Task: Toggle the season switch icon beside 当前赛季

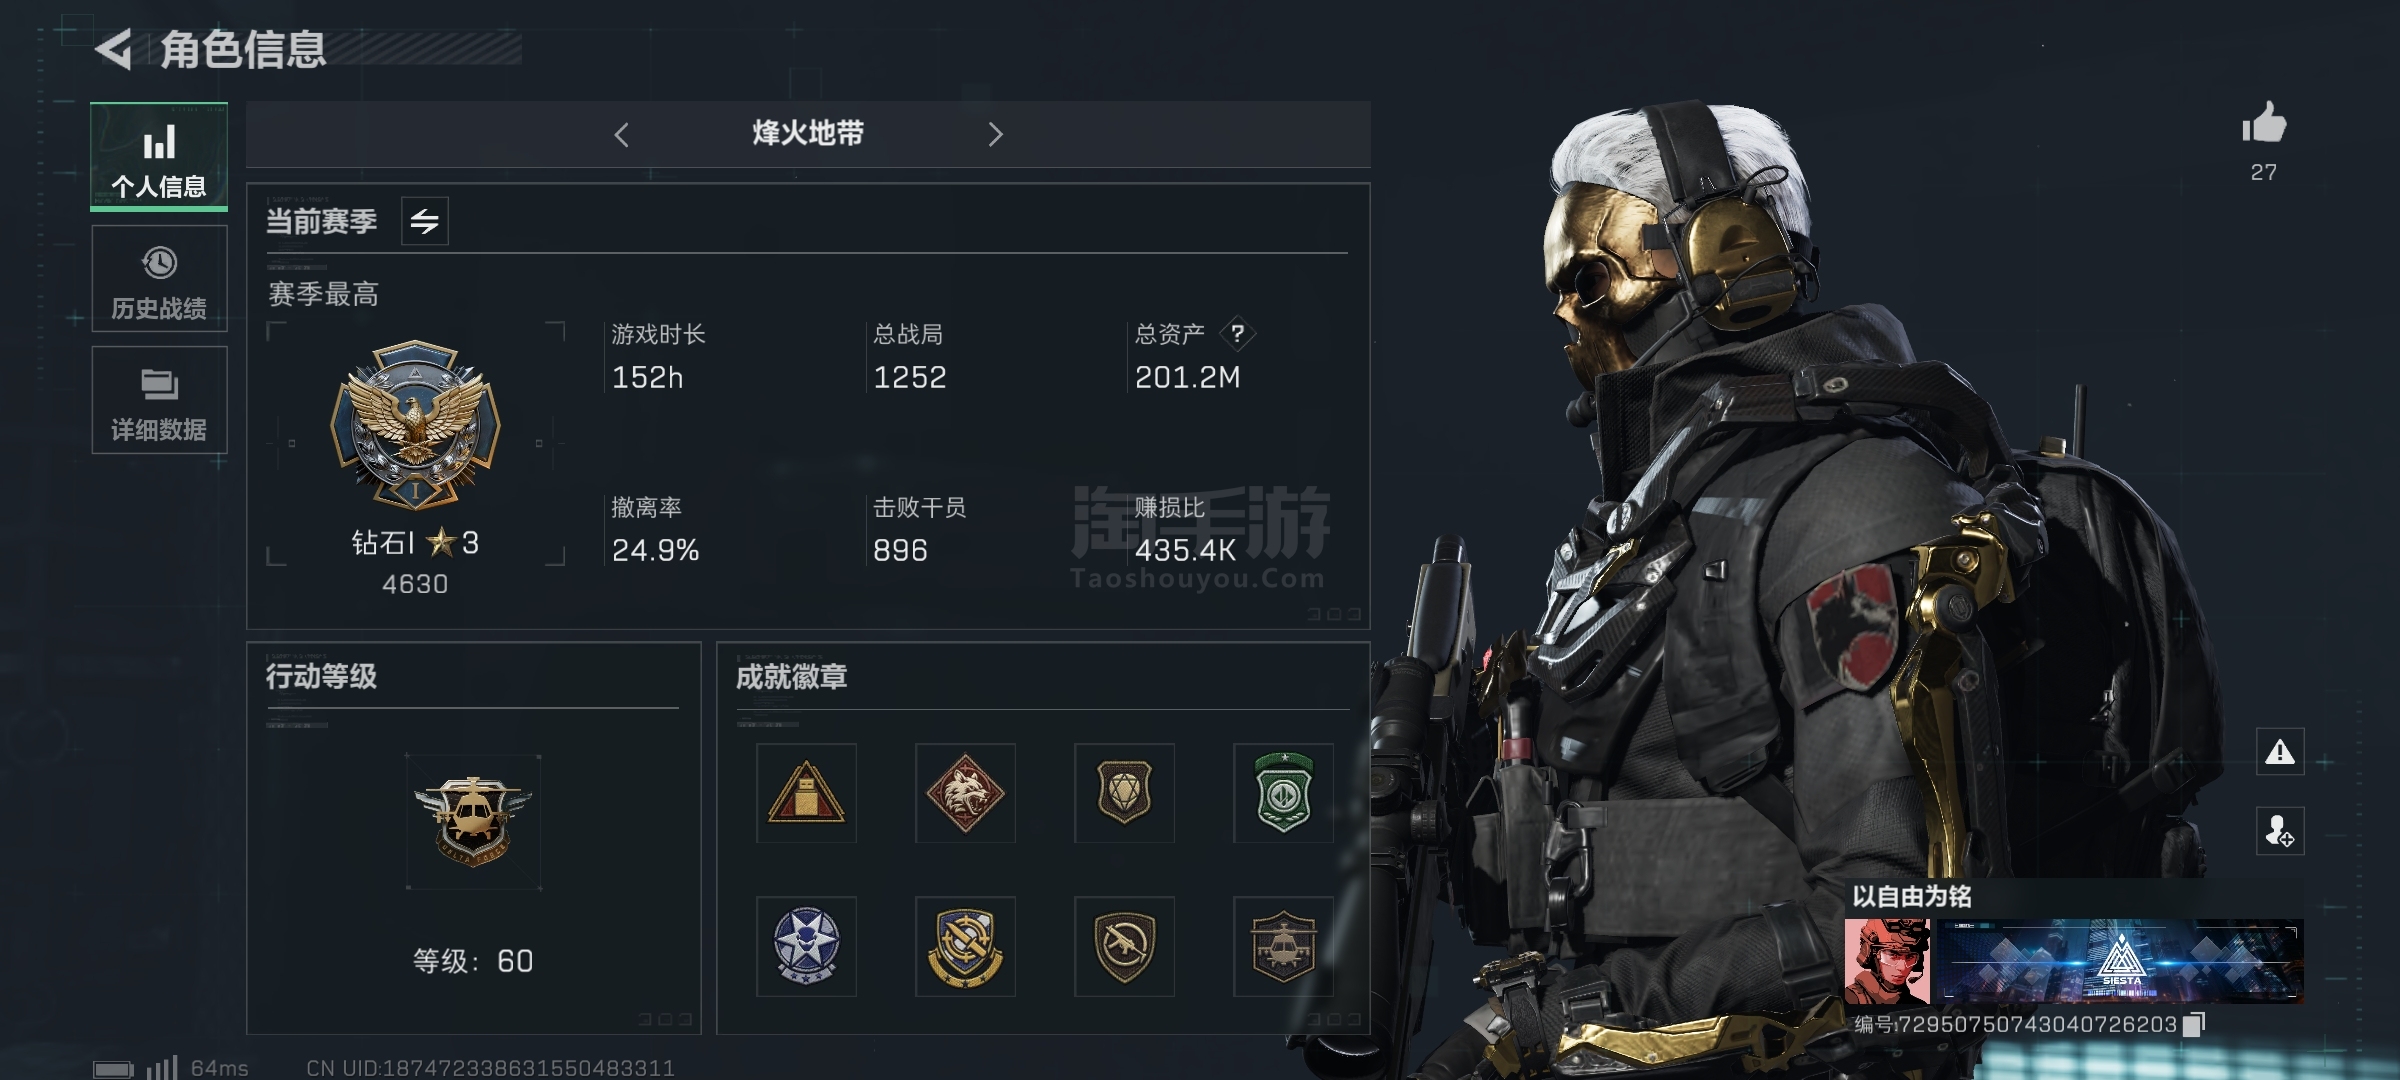Action: [425, 221]
